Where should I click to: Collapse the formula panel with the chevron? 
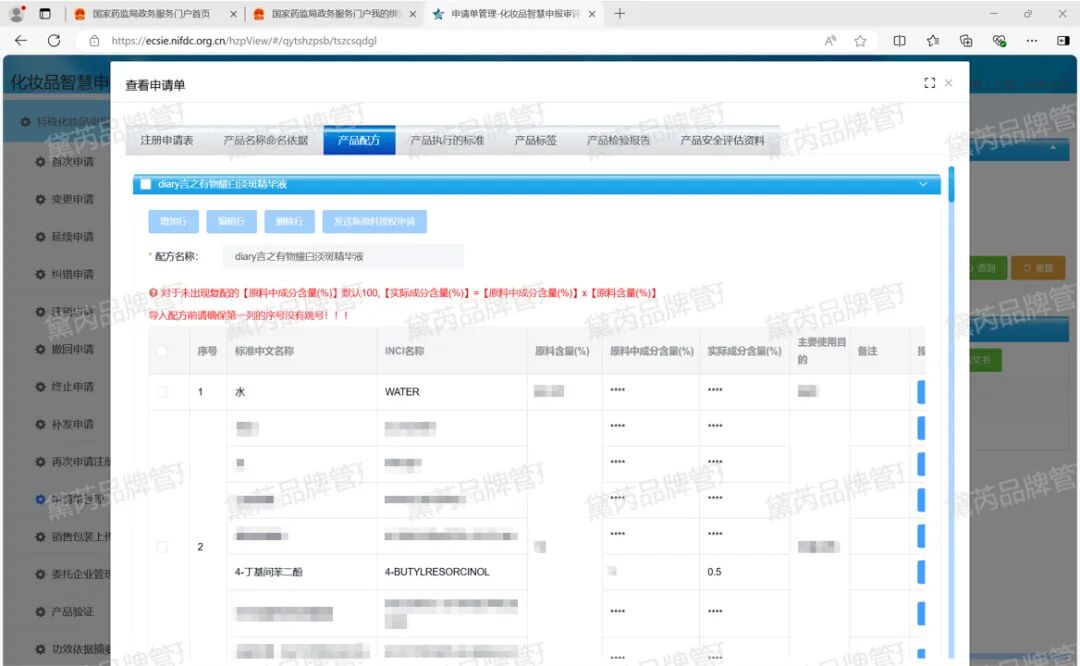[x=923, y=184]
